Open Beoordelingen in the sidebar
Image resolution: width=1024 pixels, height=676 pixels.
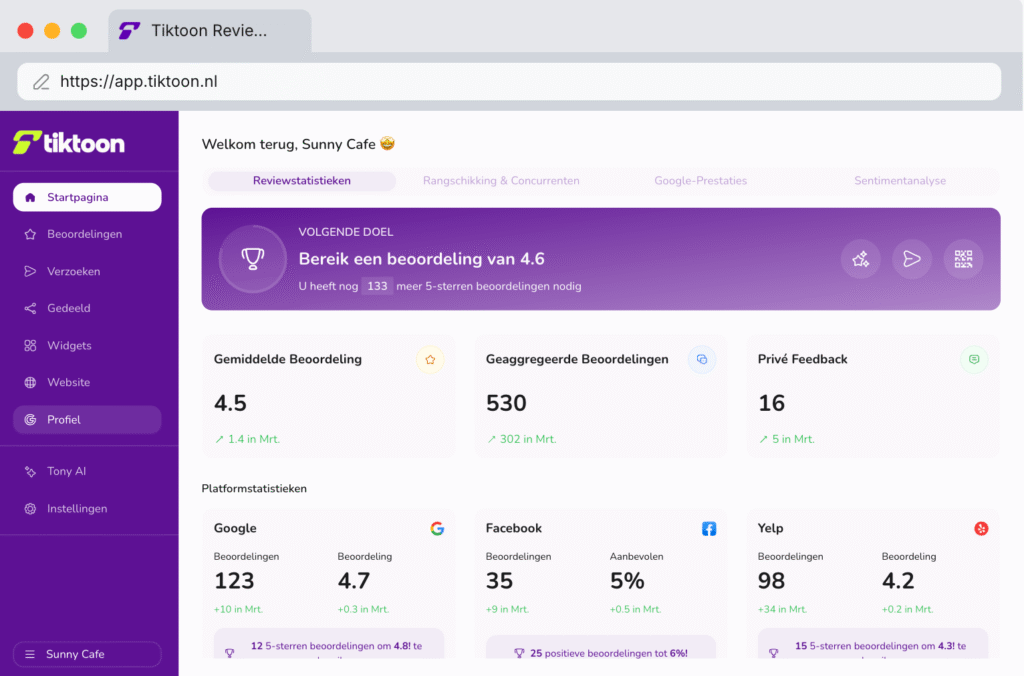click(84, 234)
